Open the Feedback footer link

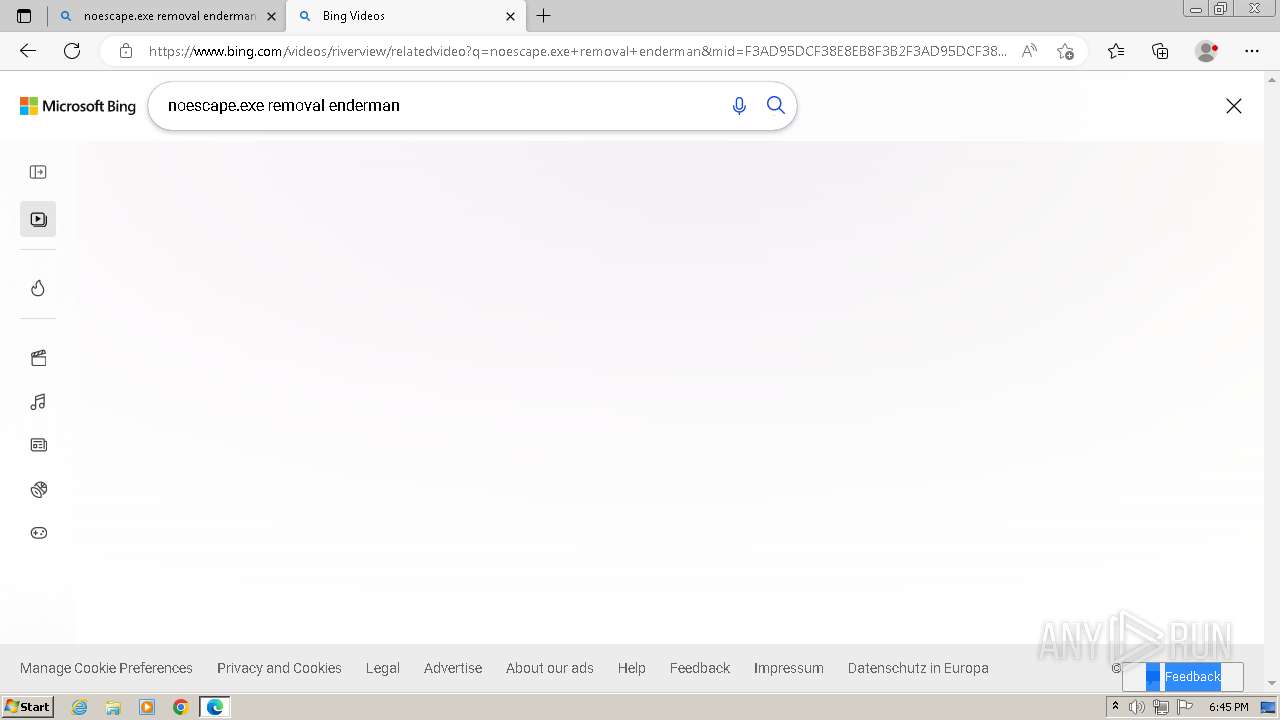(x=700, y=668)
